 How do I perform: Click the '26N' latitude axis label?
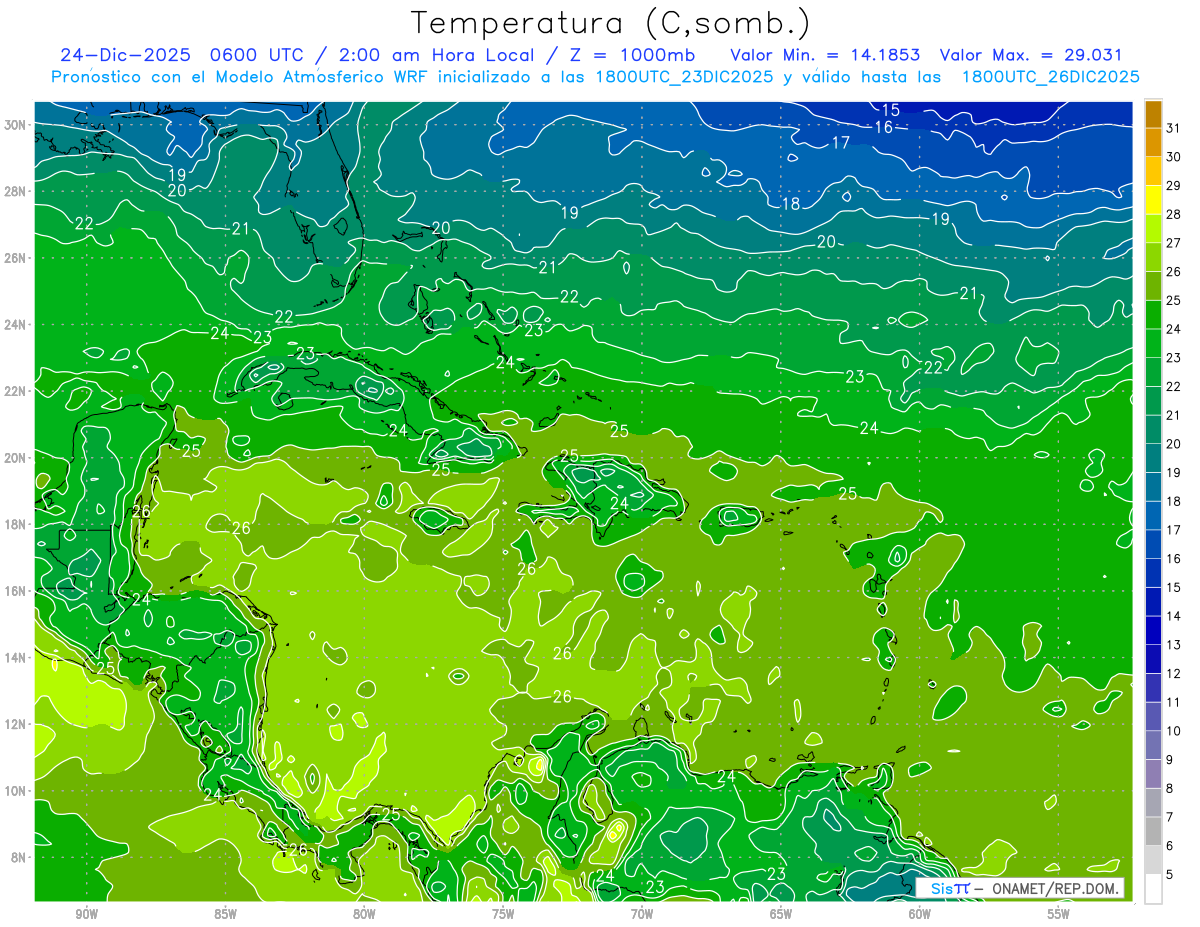15,258
